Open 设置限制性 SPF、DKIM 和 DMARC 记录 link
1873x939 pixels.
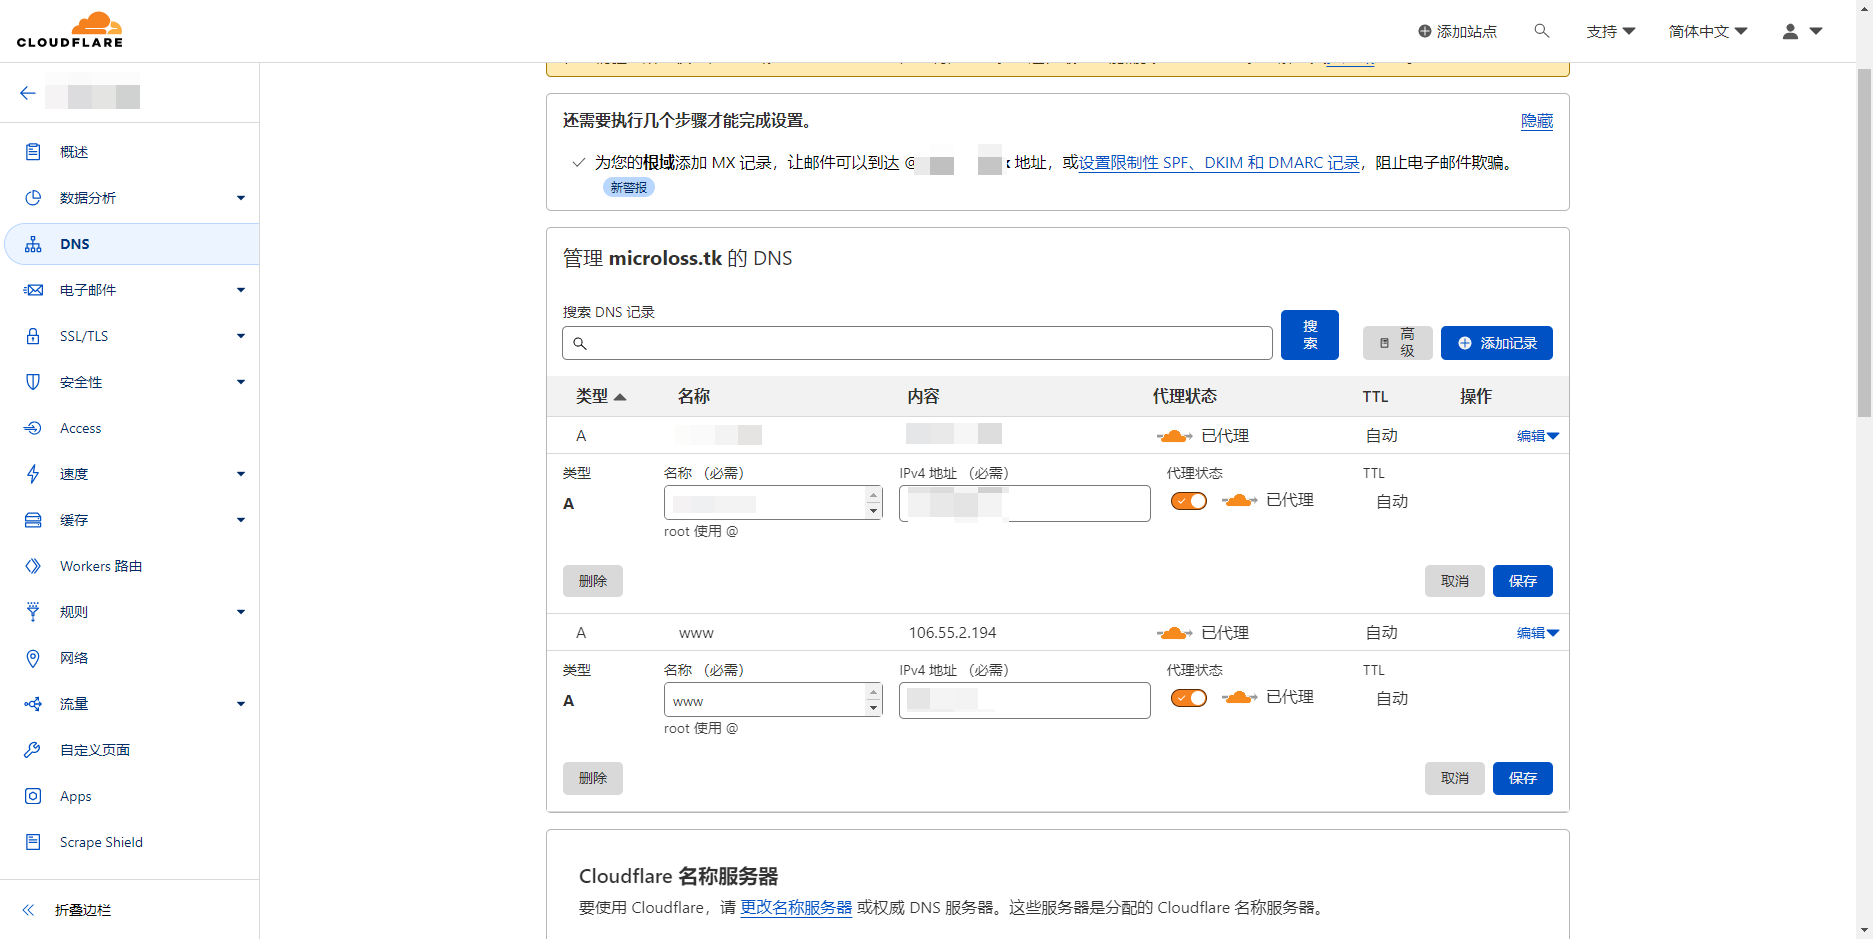coord(1219,163)
